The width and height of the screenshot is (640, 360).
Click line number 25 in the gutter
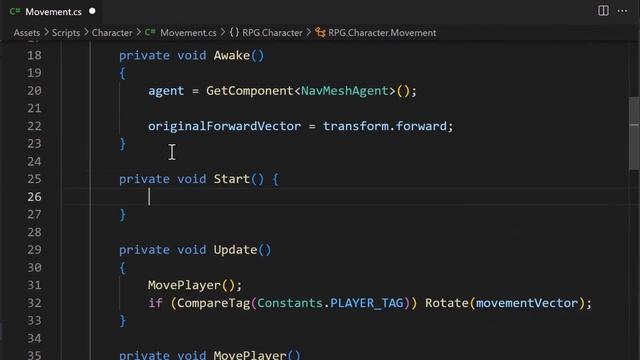point(34,179)
